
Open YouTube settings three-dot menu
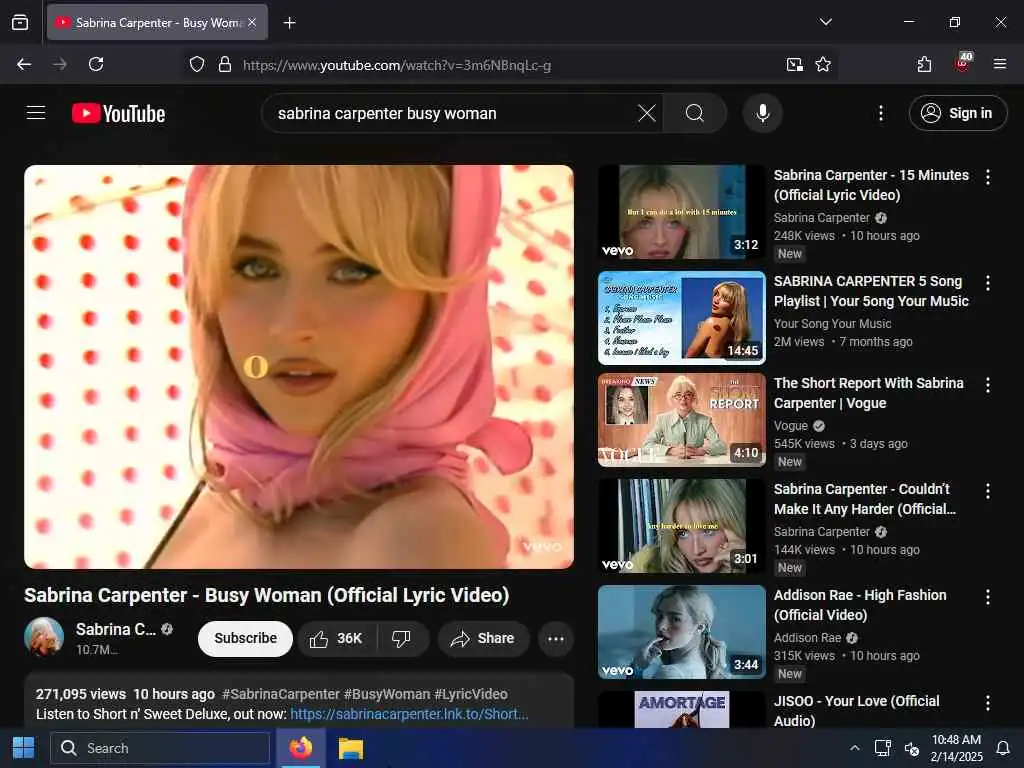[x=880, y=114]
